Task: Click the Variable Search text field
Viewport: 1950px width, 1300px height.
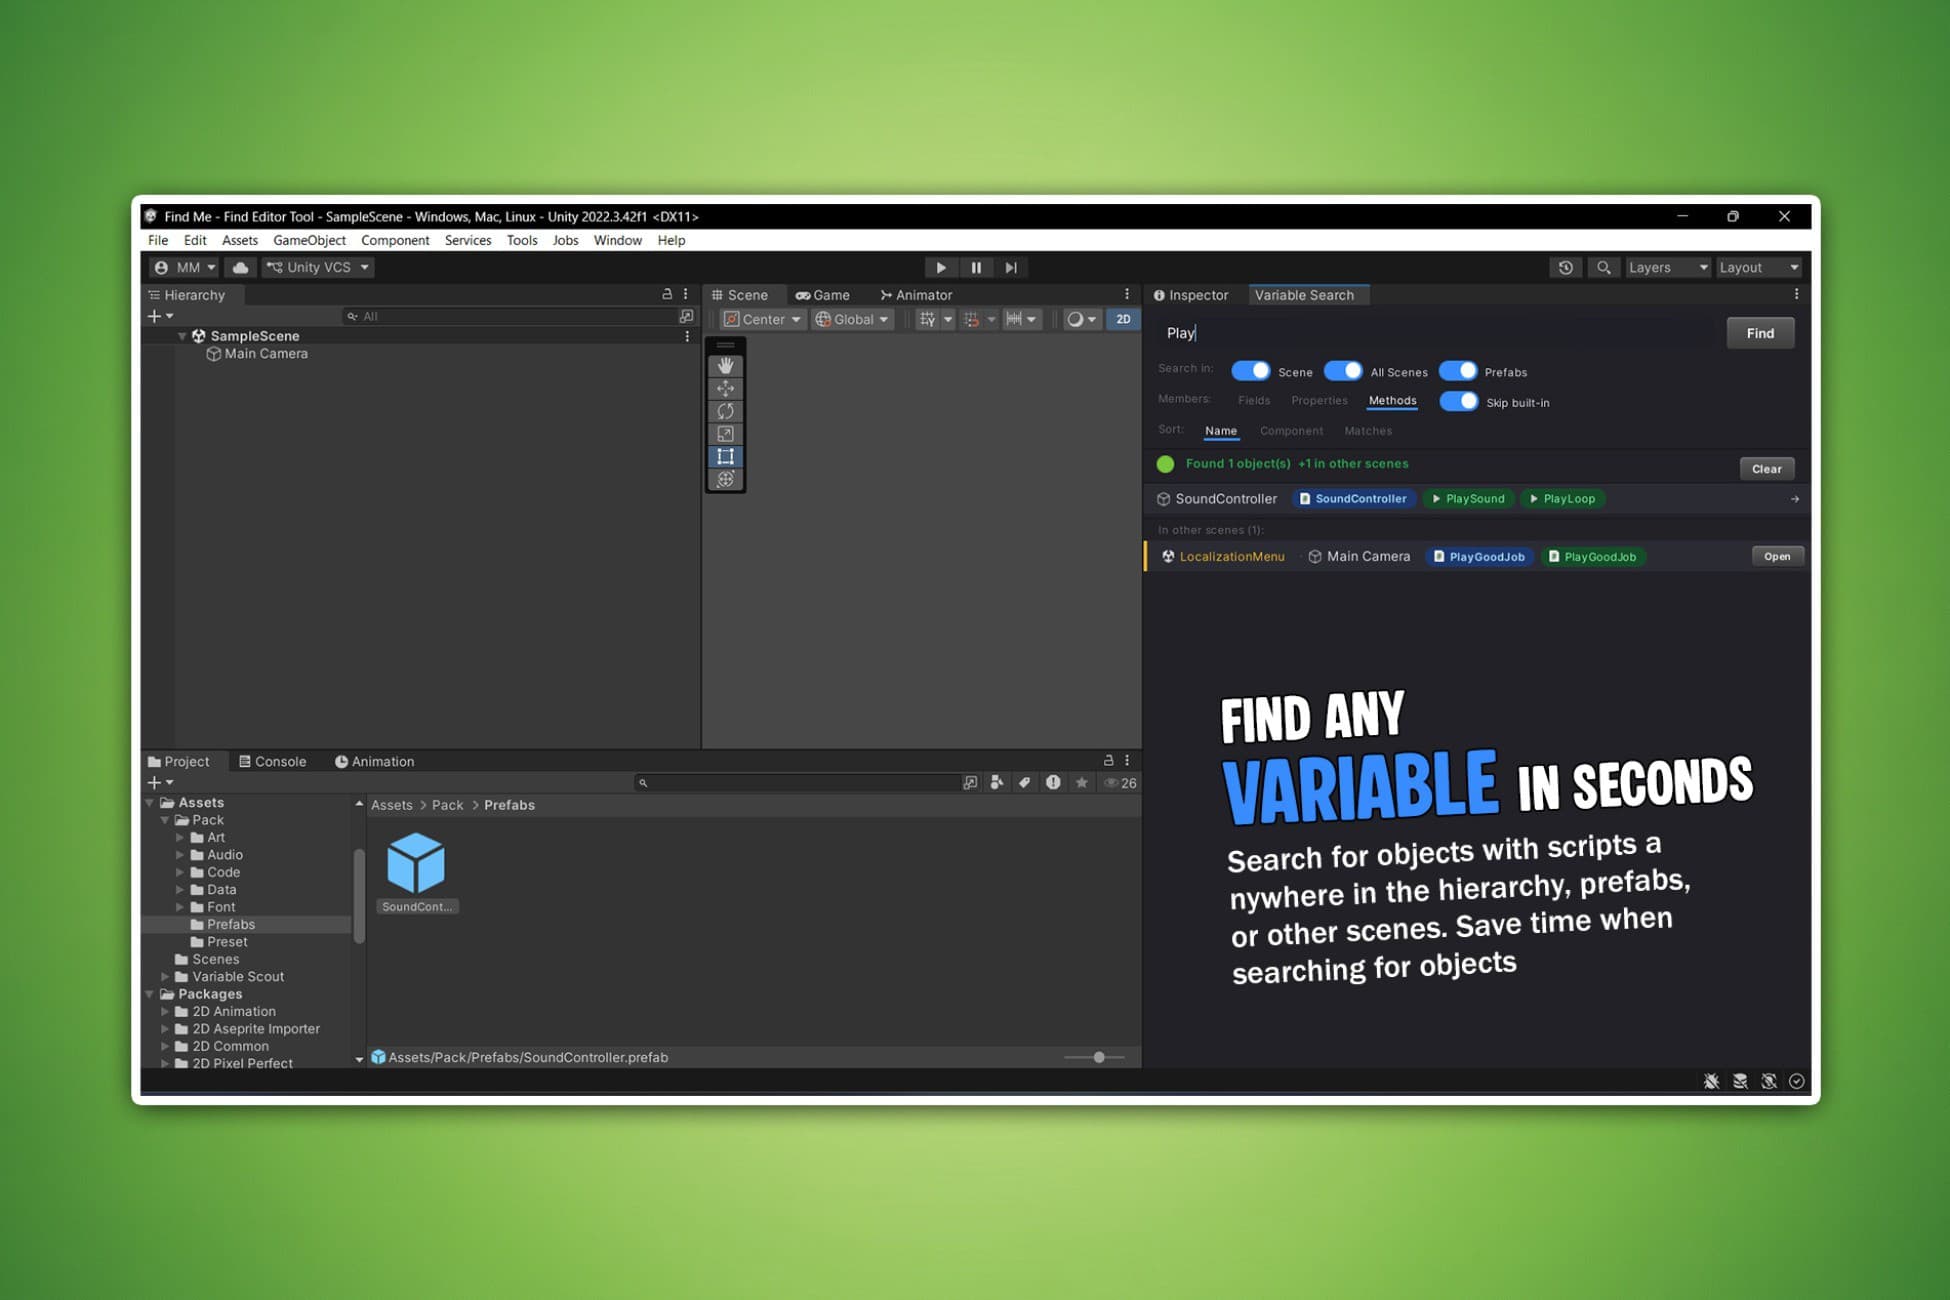Action: [1436, 333]
